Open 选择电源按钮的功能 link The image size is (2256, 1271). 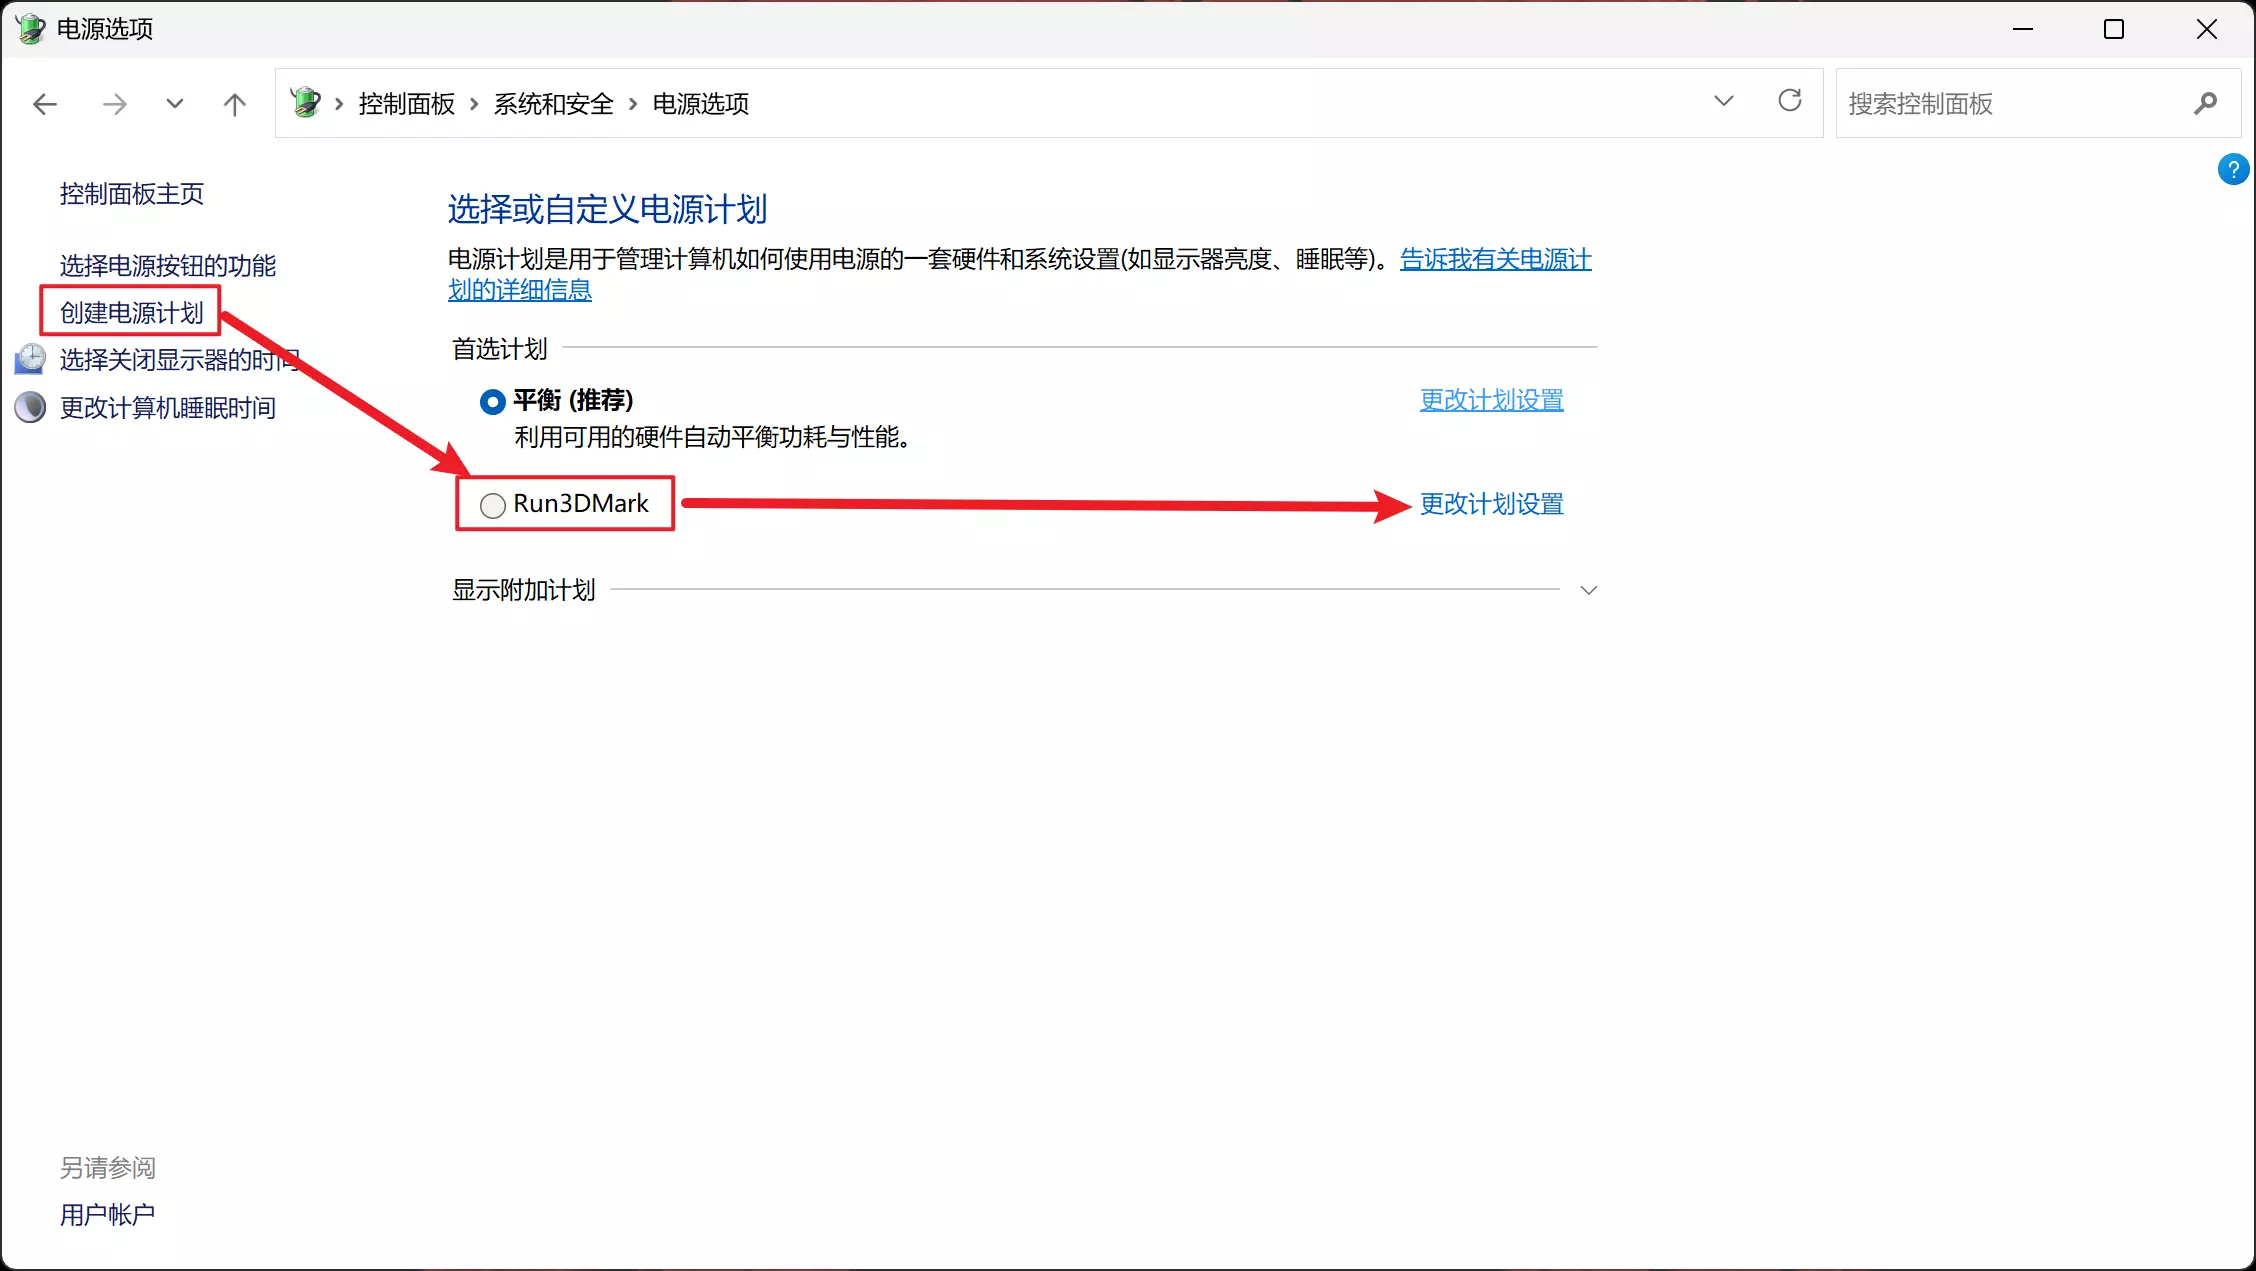167,265
